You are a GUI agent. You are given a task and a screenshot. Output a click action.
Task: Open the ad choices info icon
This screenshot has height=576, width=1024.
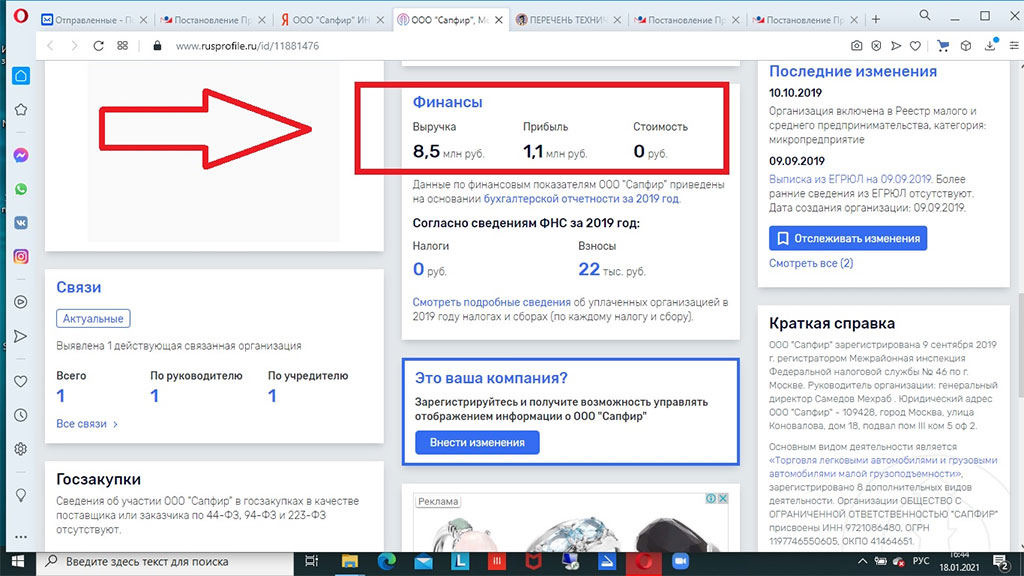pos(709,499)
